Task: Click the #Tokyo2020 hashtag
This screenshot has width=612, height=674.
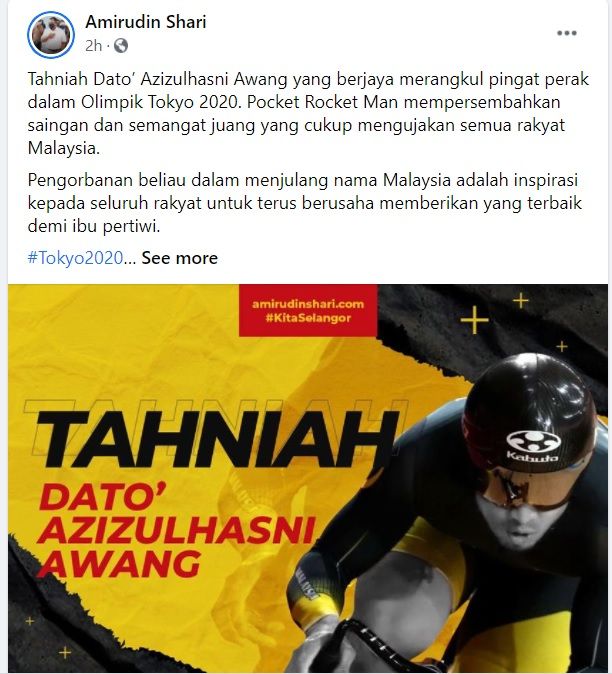Action: point(76,258)
